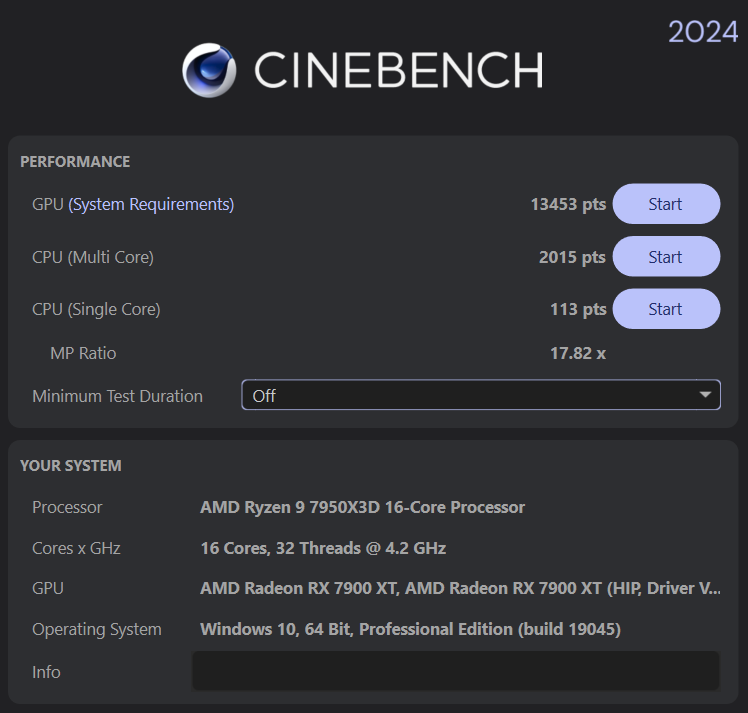Click the Processor label
The height and width of the screenshot is (713, 748).
67,507
